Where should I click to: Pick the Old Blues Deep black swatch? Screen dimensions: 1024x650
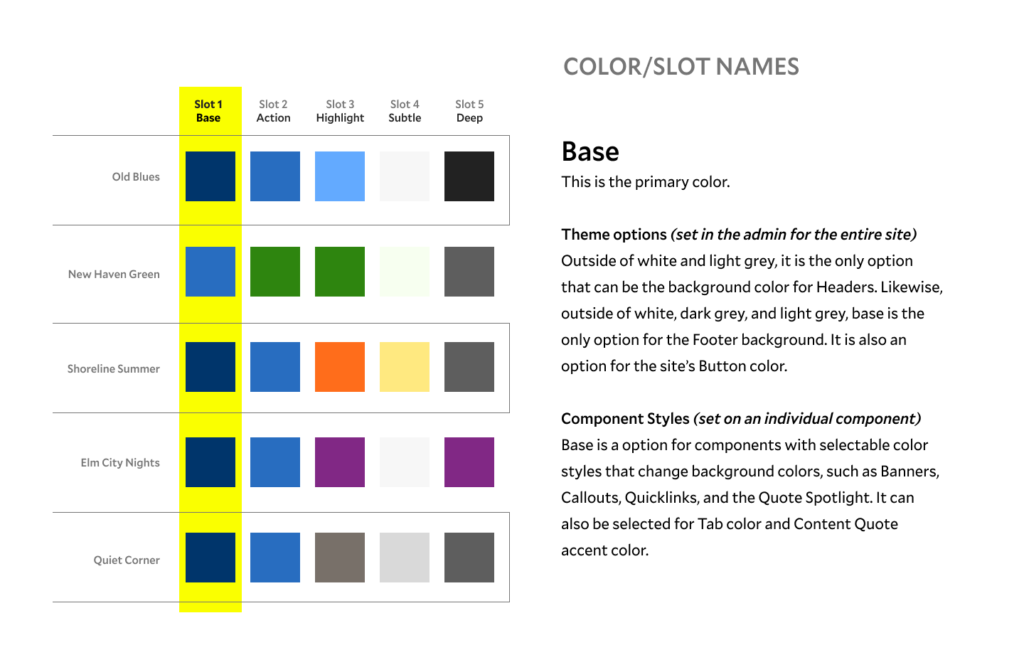point(469,176)
